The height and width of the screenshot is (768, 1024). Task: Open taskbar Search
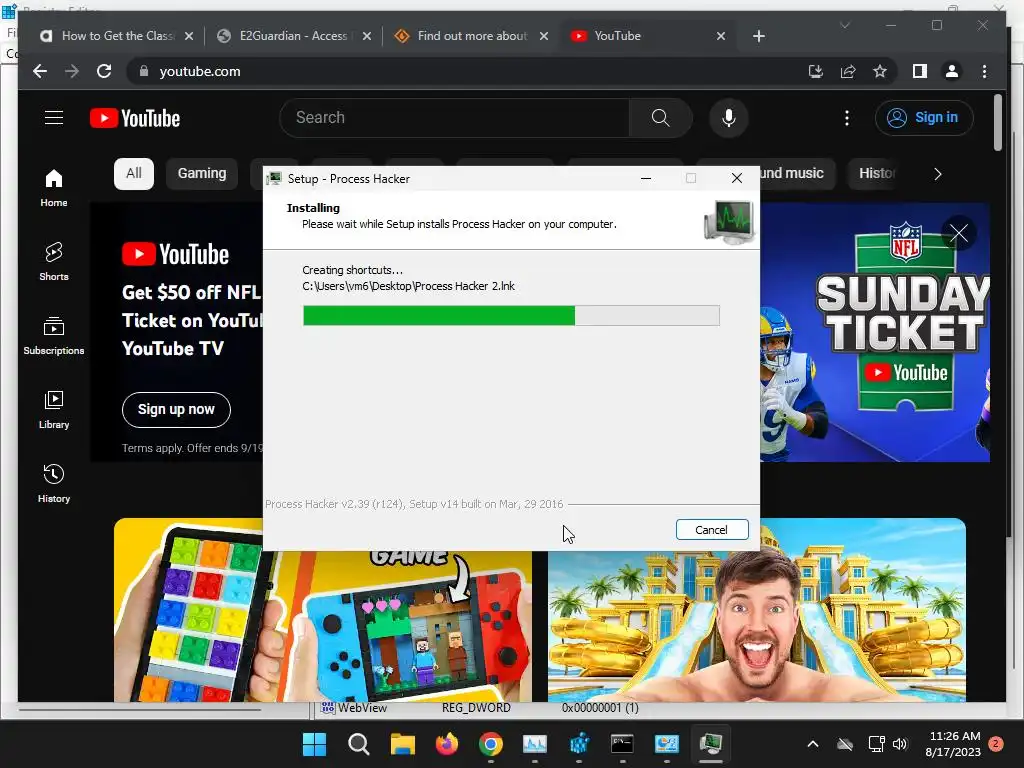[359, 744]
